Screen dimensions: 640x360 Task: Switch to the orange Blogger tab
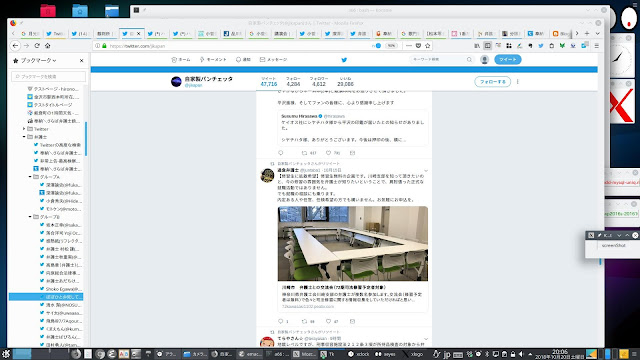(x=561, y=34)
